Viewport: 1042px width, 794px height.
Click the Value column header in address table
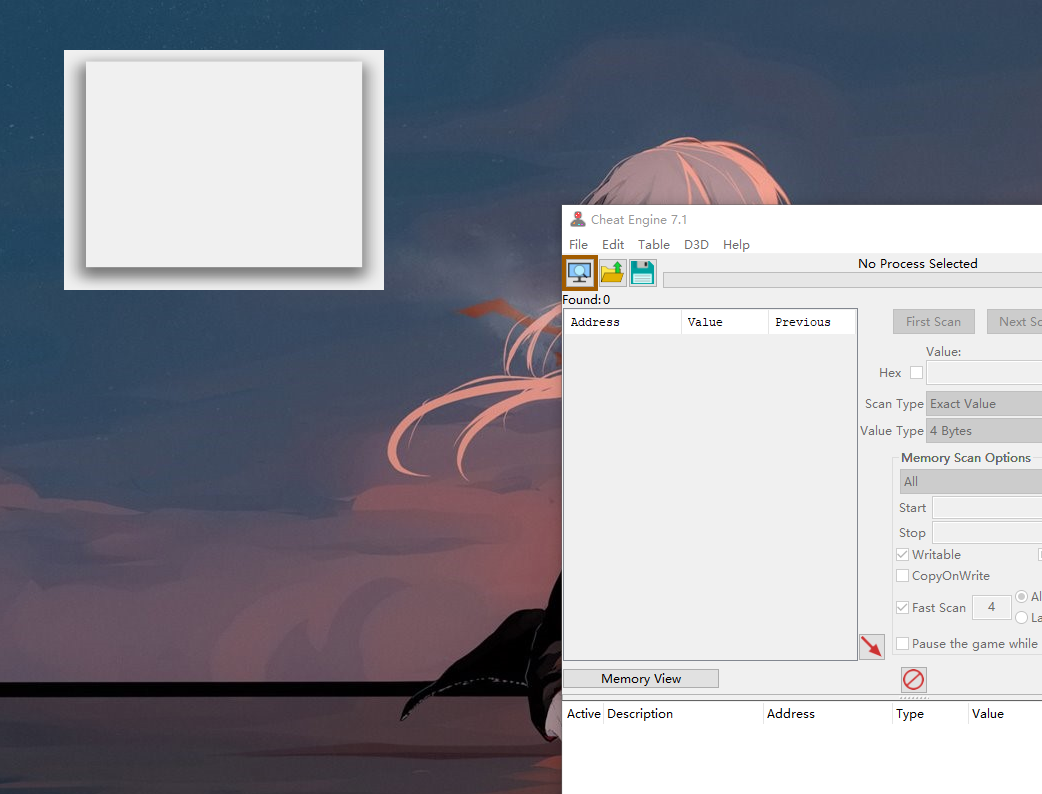coord(1005,714)
